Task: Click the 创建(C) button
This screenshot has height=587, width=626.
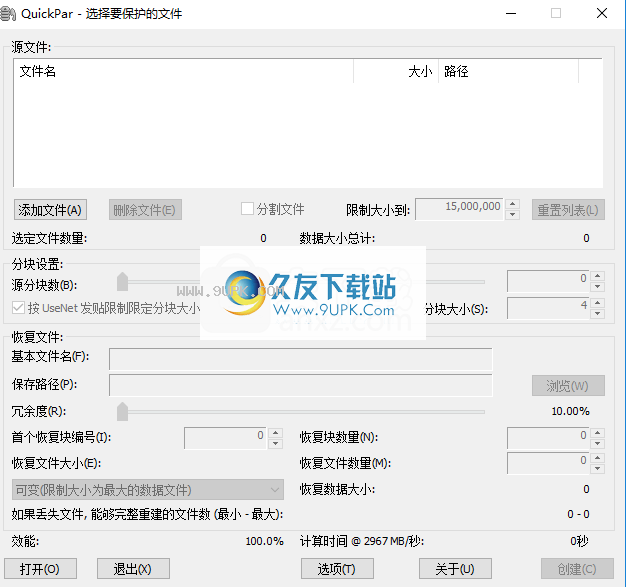Action: [x=577, y=569]
